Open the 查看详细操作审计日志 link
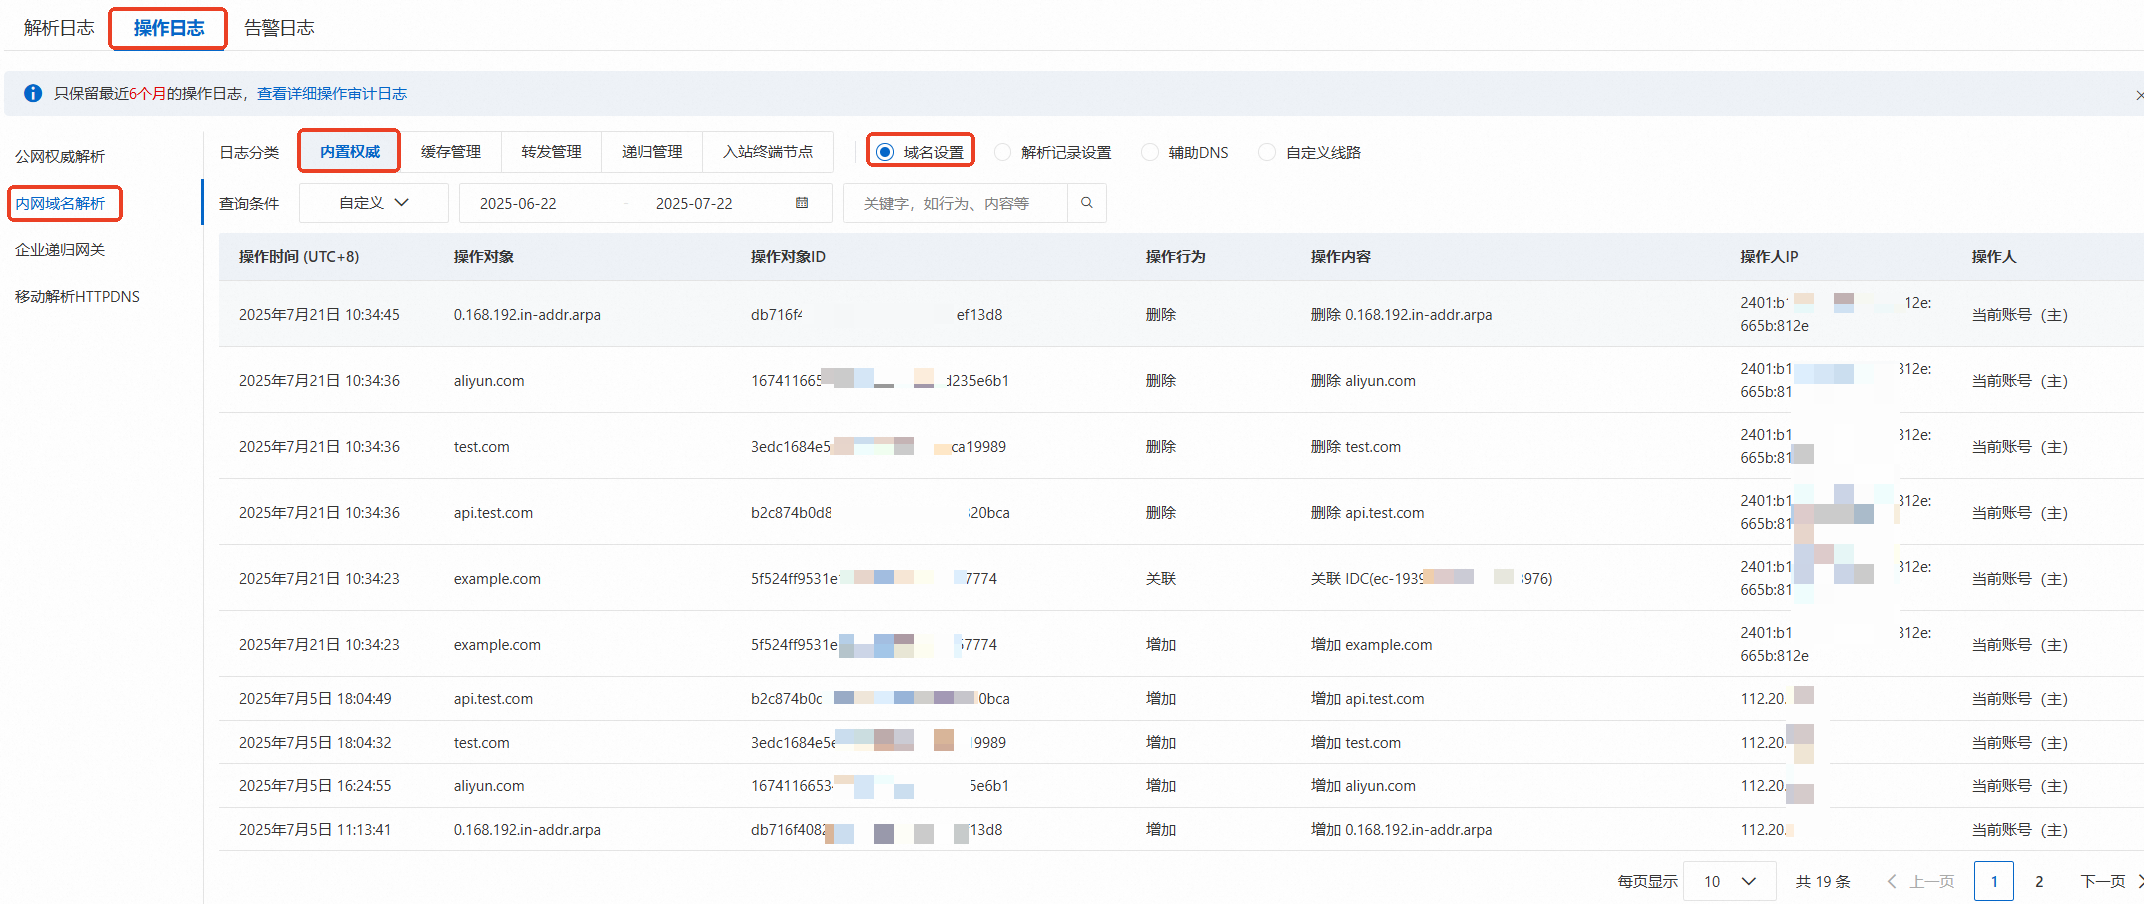The image size is (2144, 904). pos(332,93)
